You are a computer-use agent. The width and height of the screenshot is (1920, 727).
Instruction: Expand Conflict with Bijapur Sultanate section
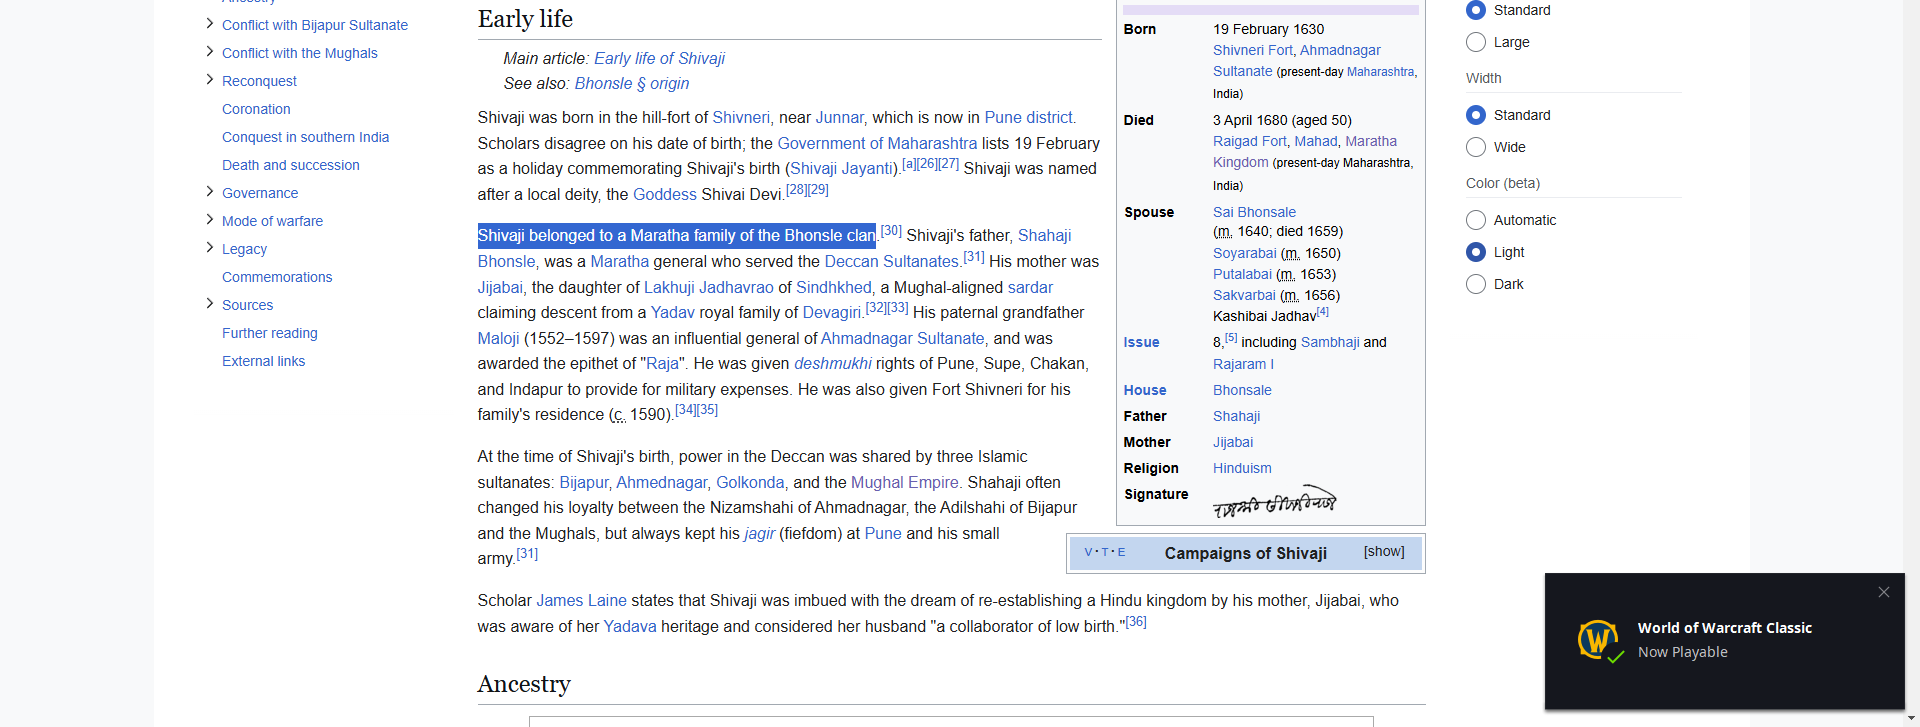pyautogui.click(x=210, y=24)
